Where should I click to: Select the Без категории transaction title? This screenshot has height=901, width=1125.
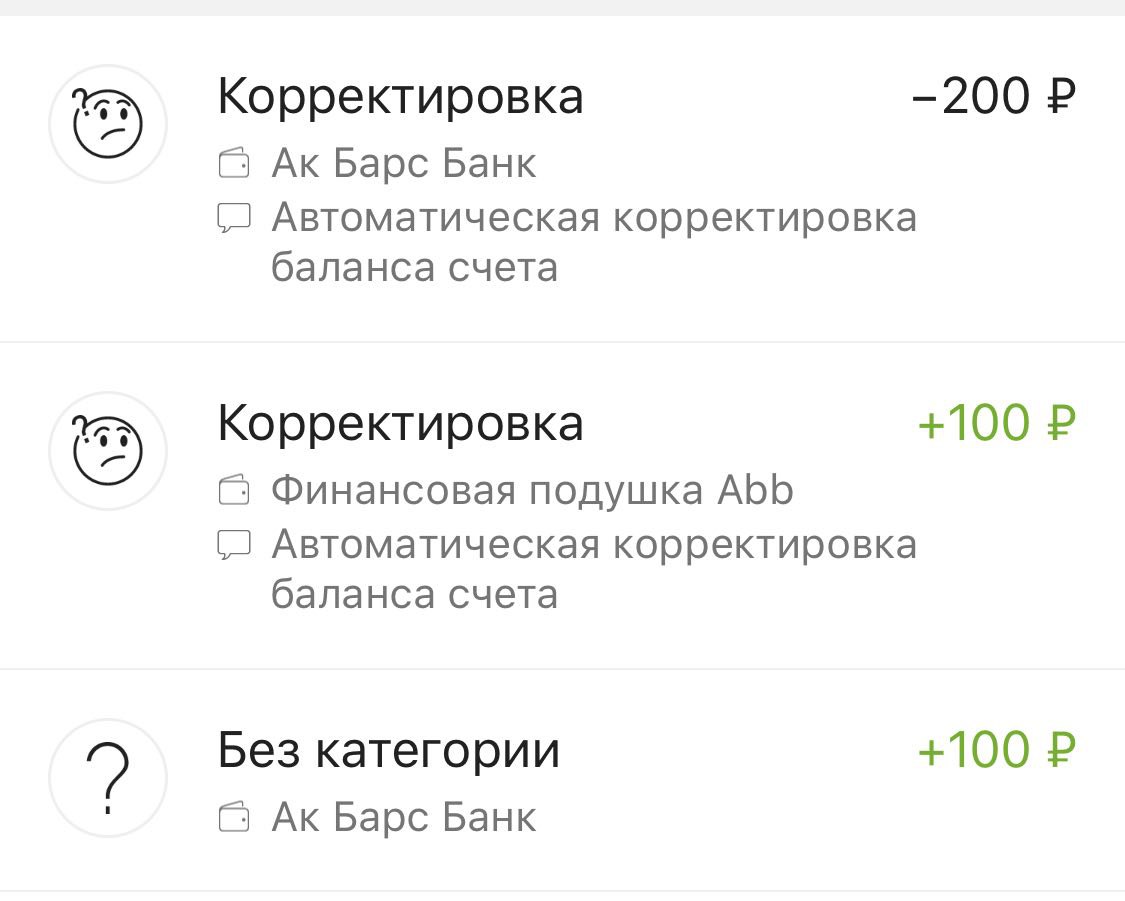(x=388, y=751)
